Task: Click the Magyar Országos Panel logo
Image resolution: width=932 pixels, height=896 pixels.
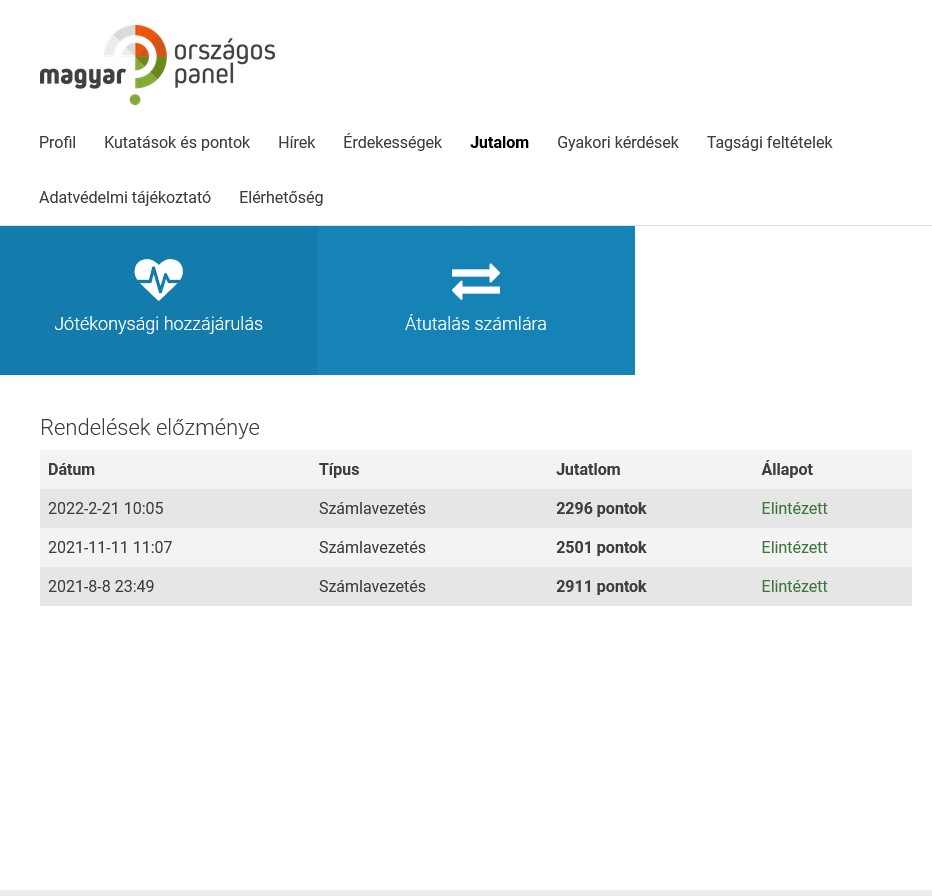Action: (x=157, y=65)
